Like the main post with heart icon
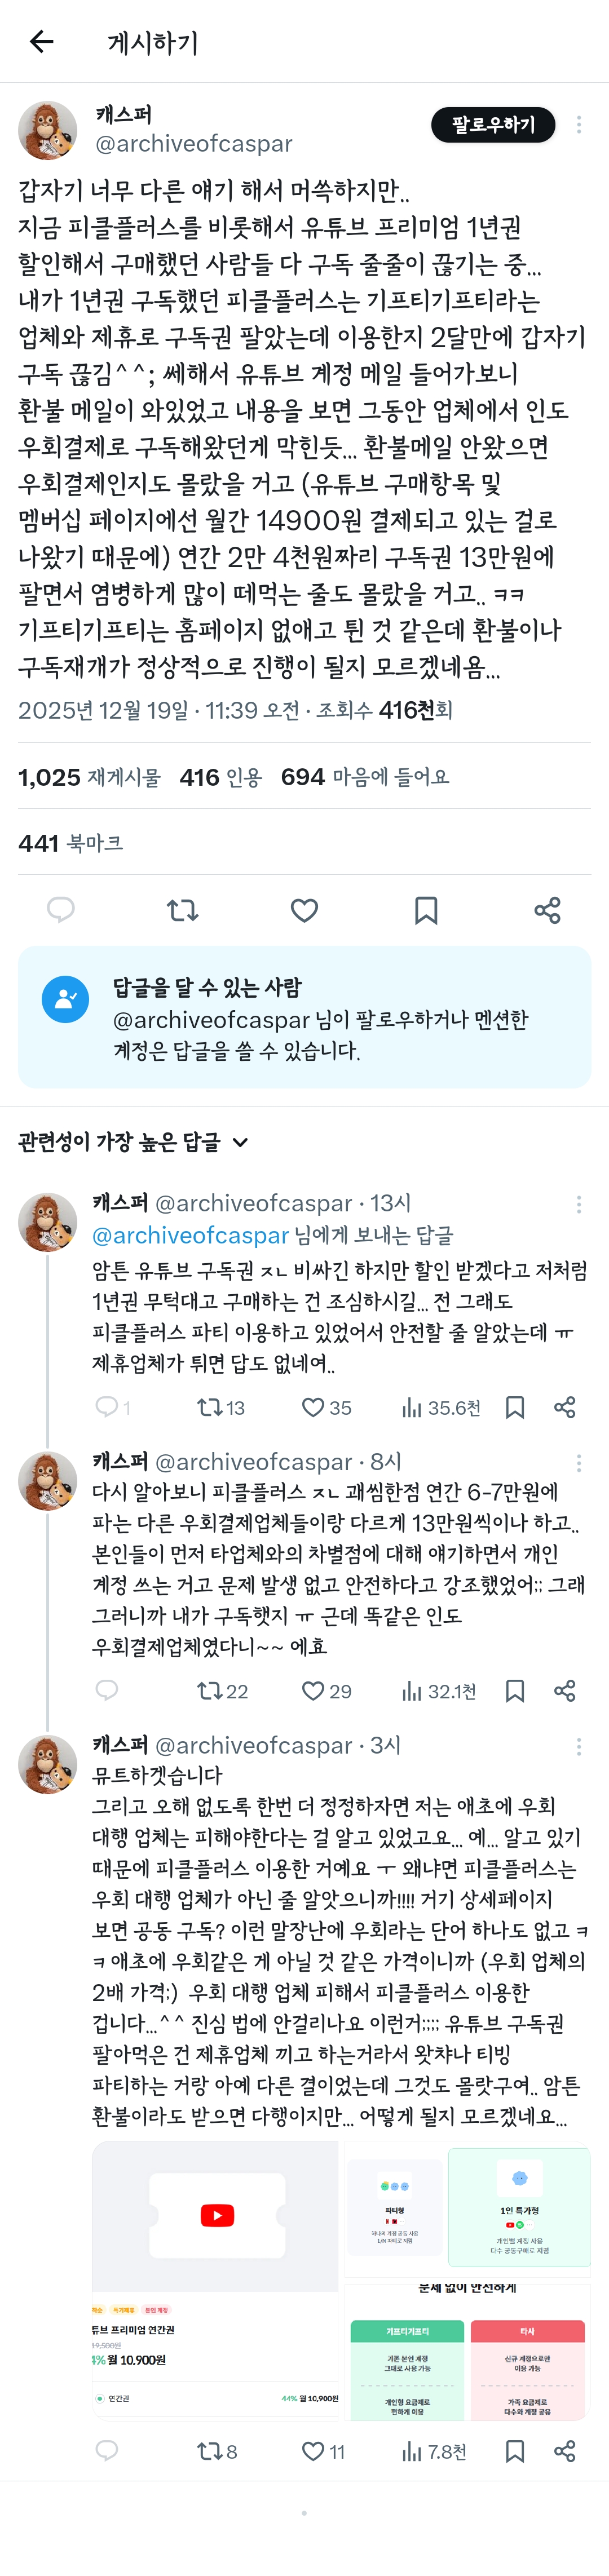Viewport: 609px width, 2576px height. 304,909
